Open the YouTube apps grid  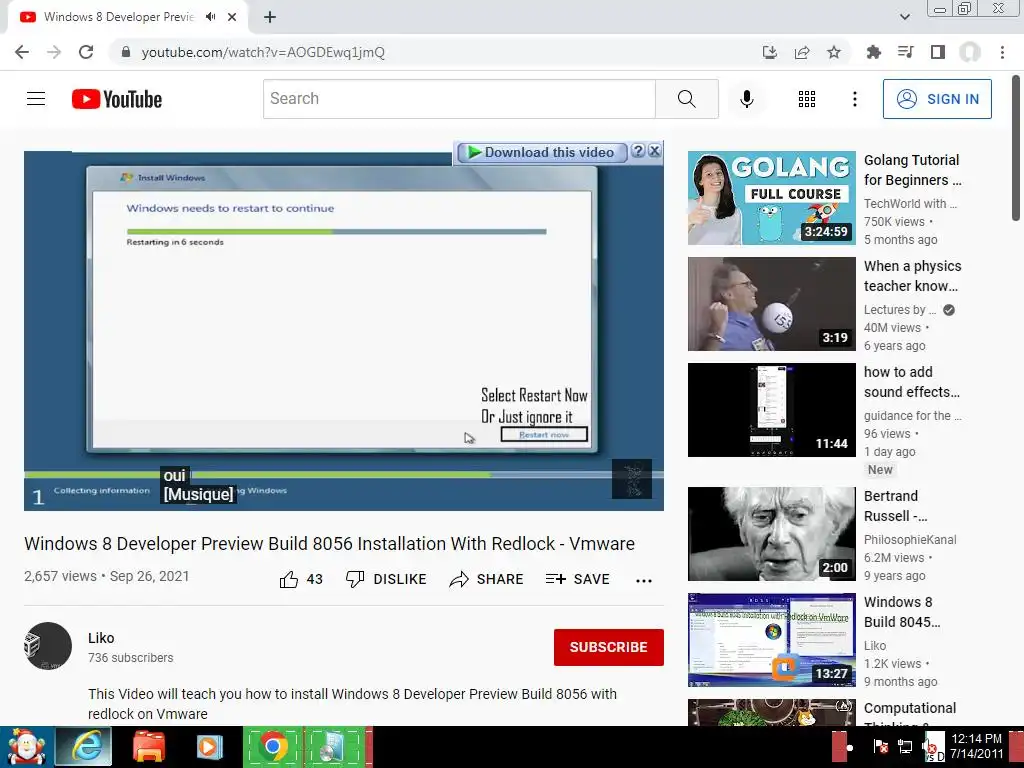click(807, 99)
